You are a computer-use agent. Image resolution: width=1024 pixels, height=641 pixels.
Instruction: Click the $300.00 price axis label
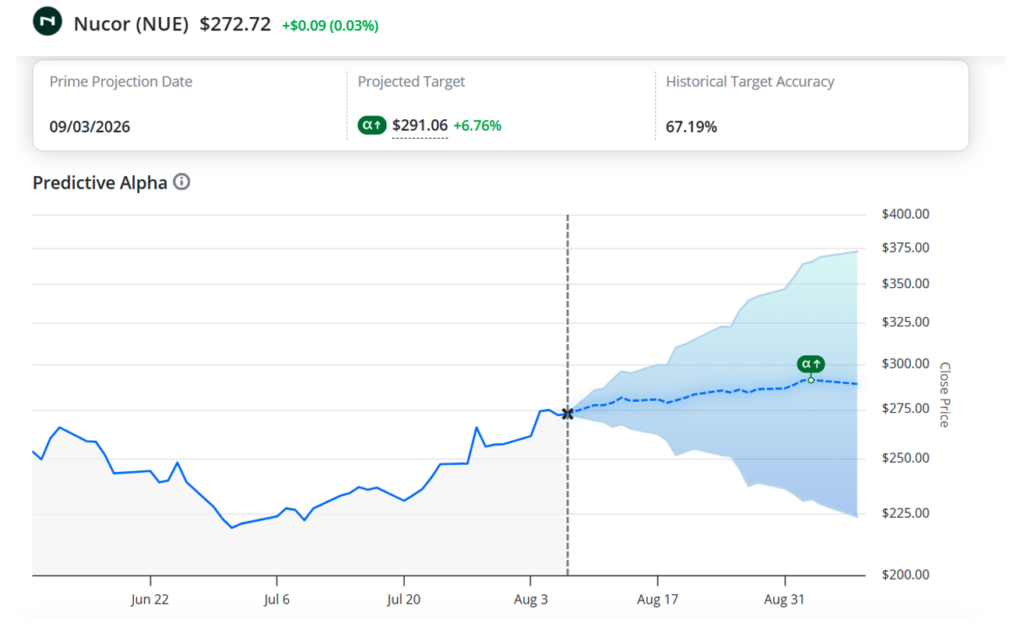pyautogui.click(x=905, y=364)
